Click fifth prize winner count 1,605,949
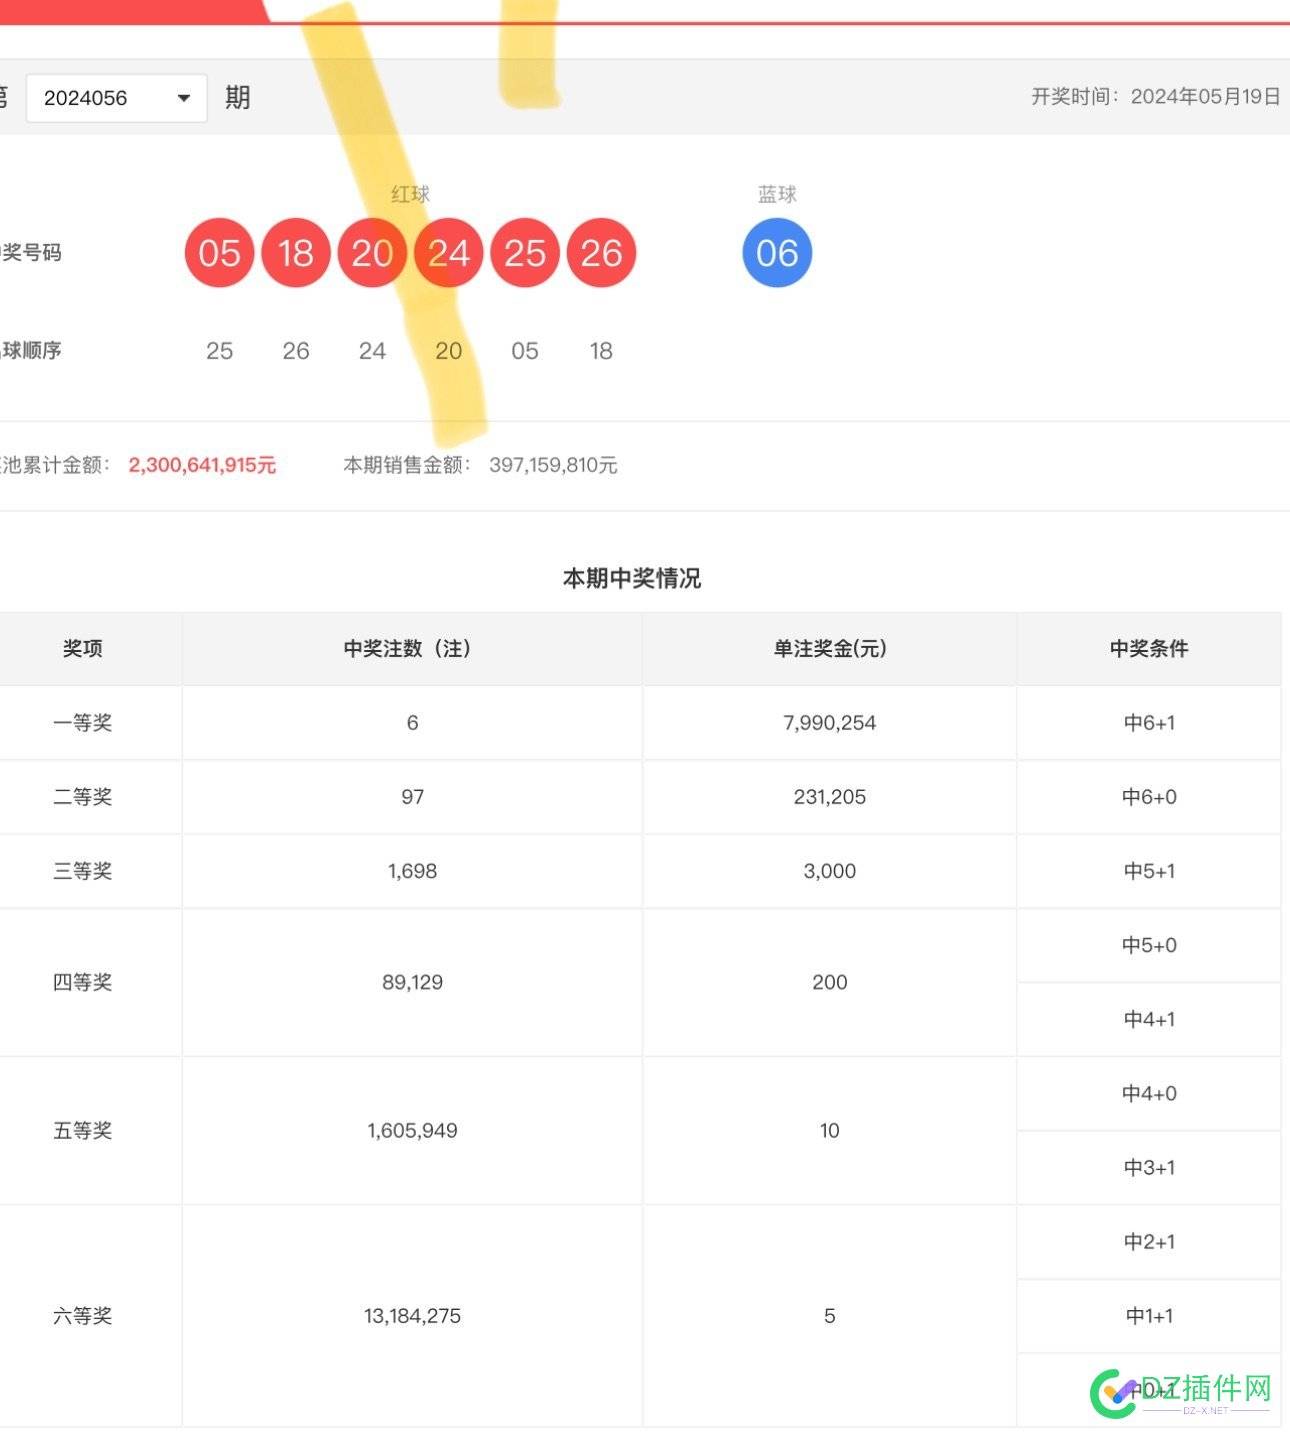This screenshot has height=1434, width=1290. (x=413, y=1131)
